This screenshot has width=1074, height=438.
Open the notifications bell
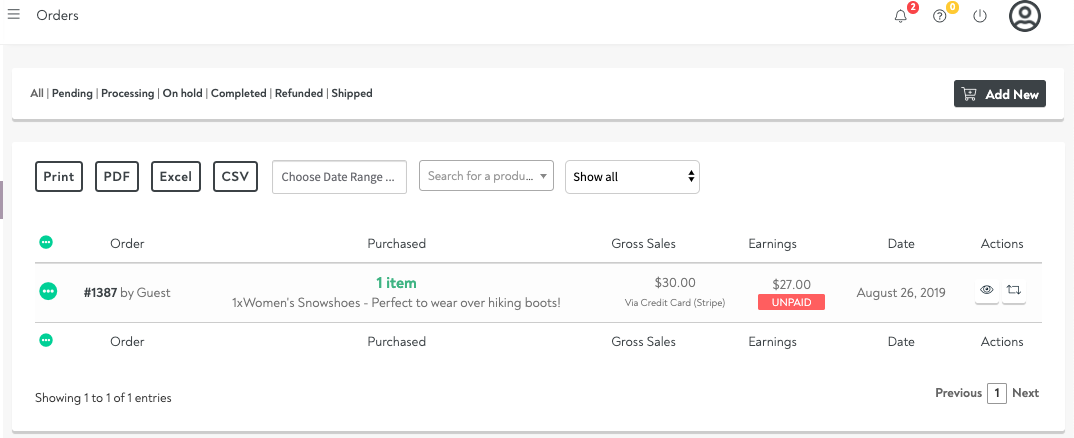click(901, 16)
